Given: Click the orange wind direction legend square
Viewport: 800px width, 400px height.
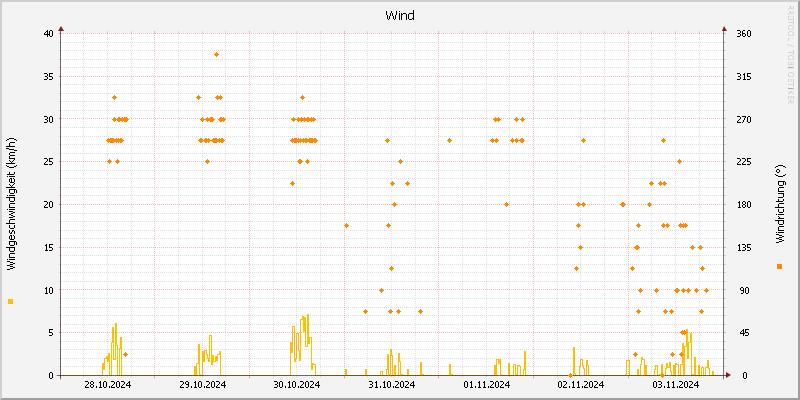Looking at the screenshot, I should point(779,266).
